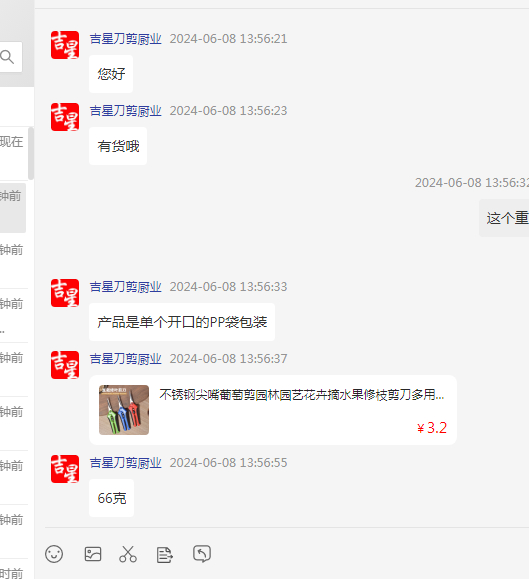Select the highlighted conversation in sidebar
Image resolution: width=529 pixels, height=579 pixels.
[x=13, y=208]
